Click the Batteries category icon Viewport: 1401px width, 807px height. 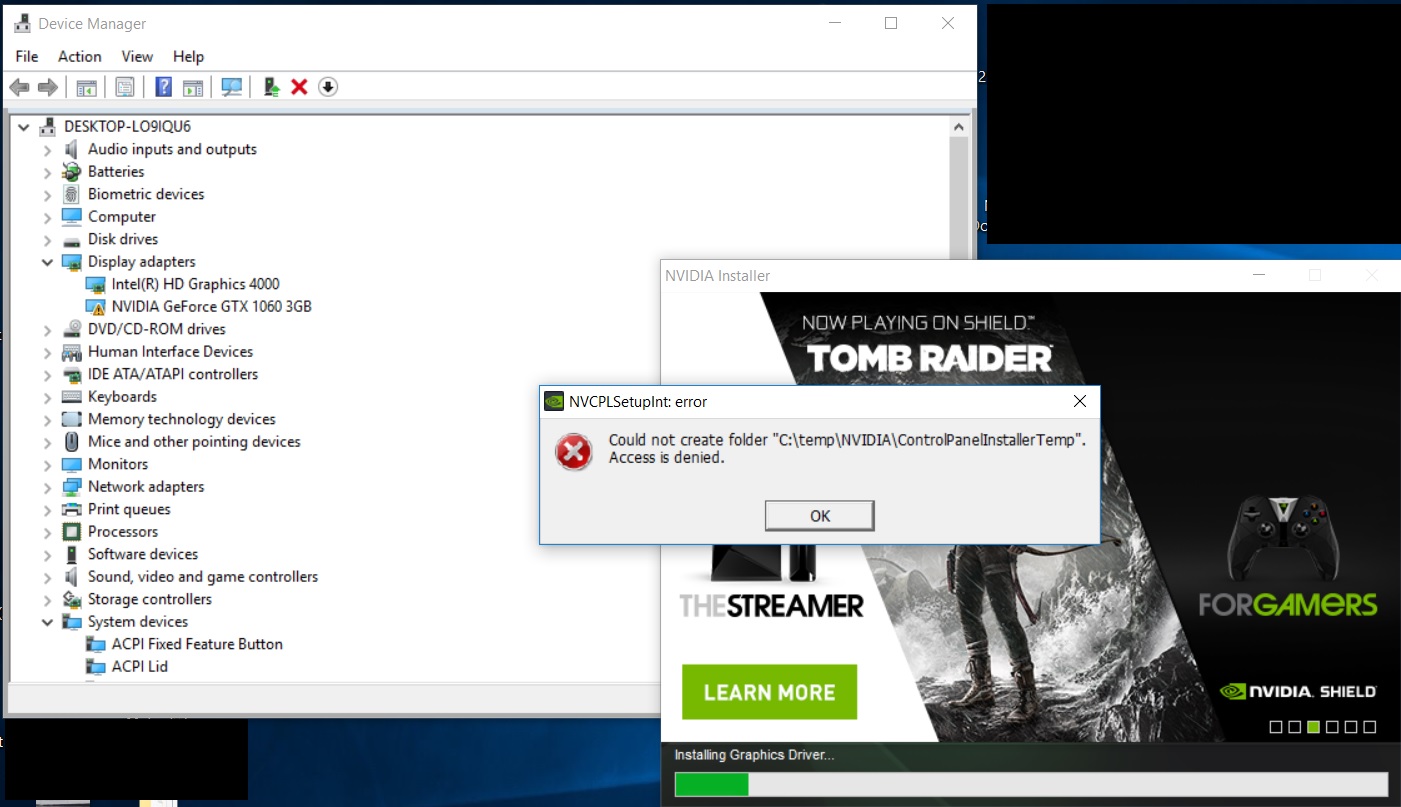(71, 172)
